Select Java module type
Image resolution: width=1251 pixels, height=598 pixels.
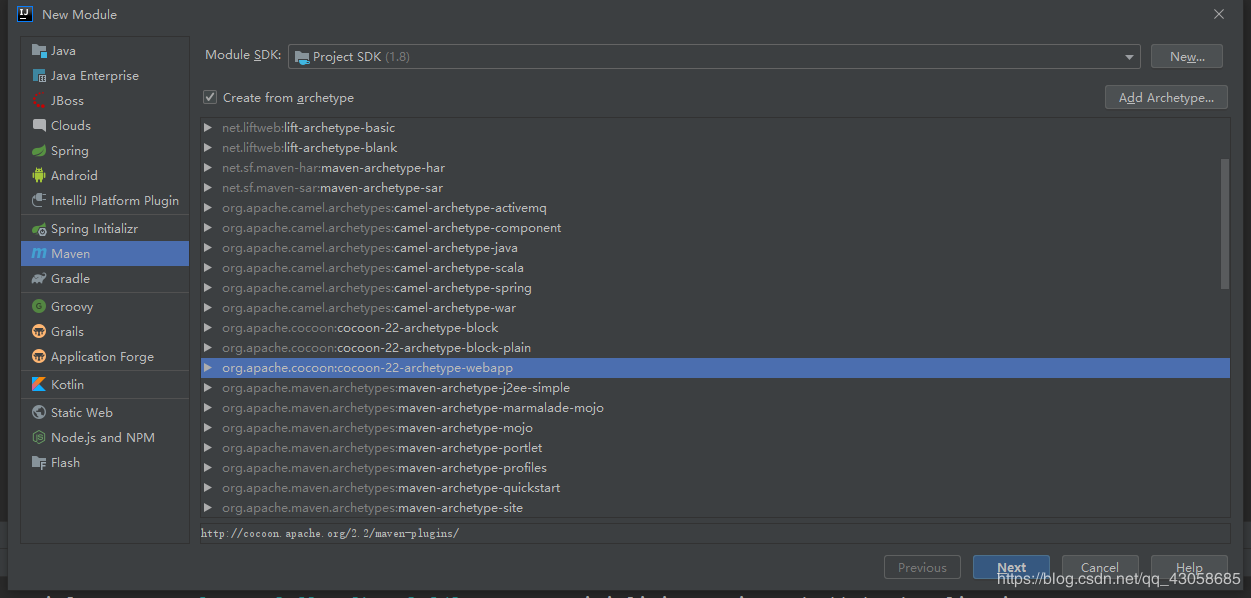tap(105, 51)
